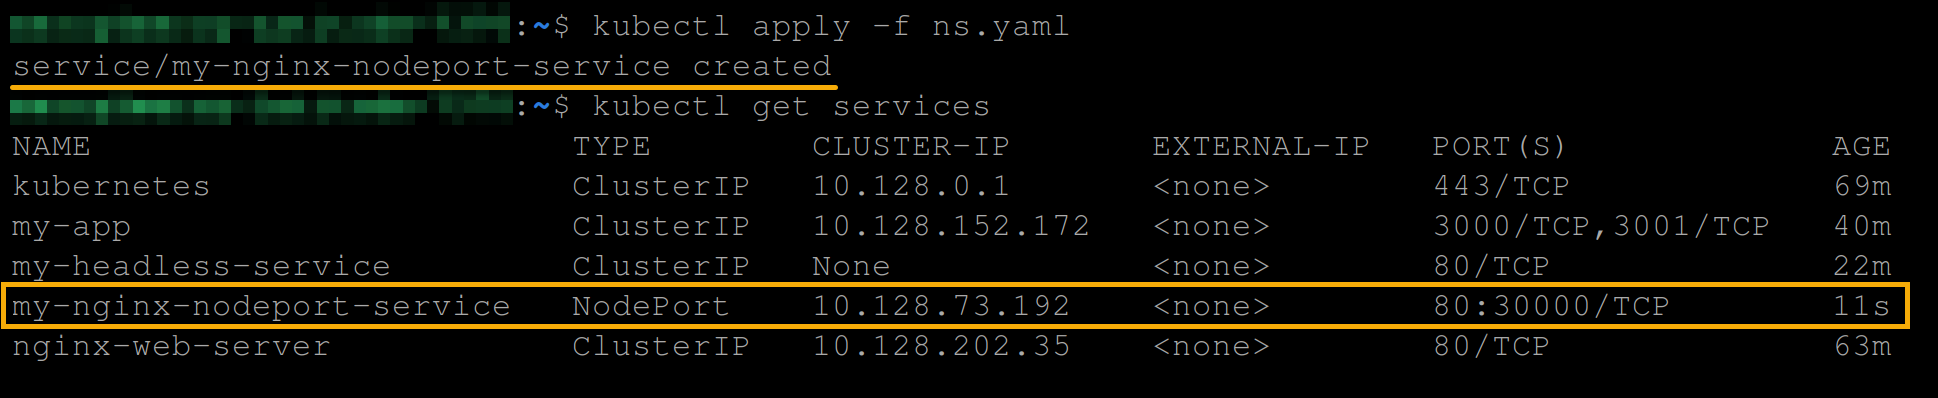Screen dimensions: 1938x398
Task: Click the NodePort type value
Action: (650, 306)
